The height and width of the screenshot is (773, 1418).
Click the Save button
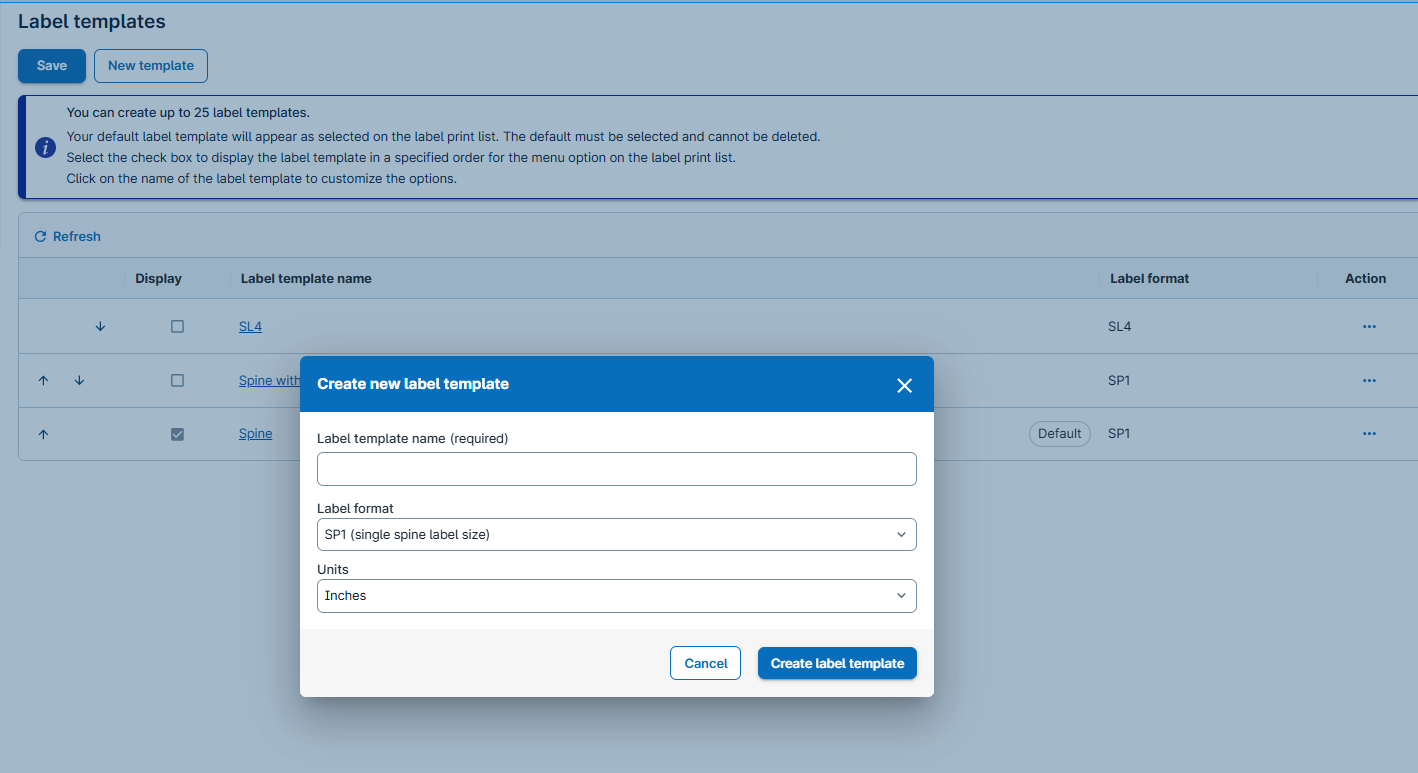point(52,66)
